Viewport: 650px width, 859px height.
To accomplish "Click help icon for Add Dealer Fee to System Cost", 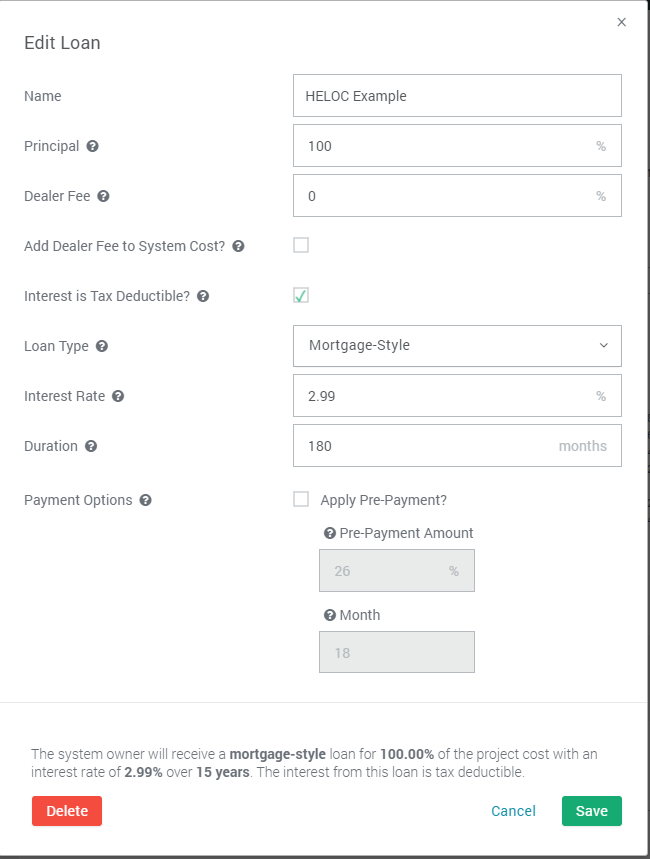I will point(238,246).
